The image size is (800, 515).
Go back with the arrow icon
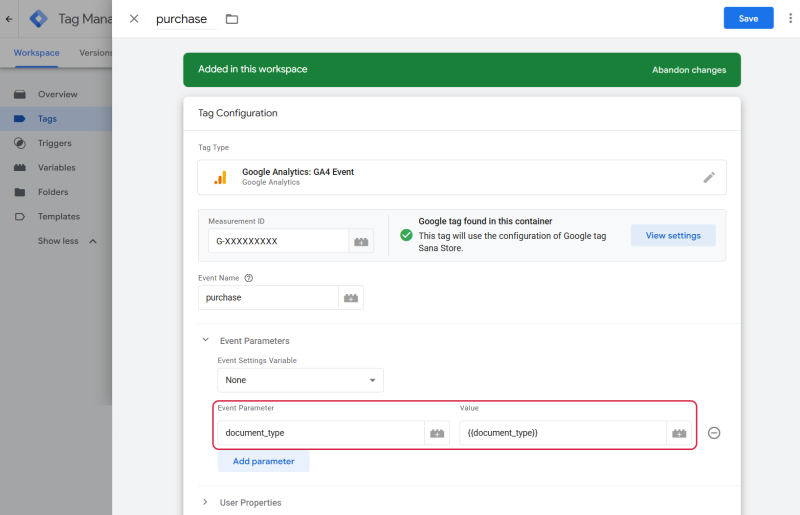click(9, 19)
